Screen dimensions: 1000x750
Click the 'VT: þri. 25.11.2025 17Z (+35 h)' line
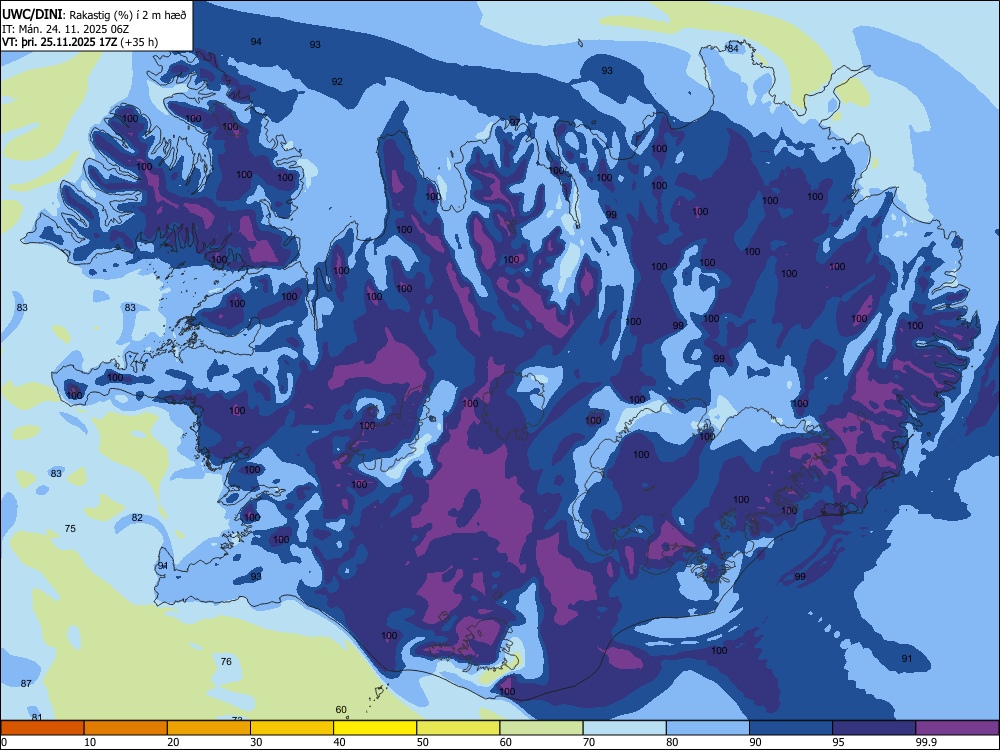click(x=80, y=42)
